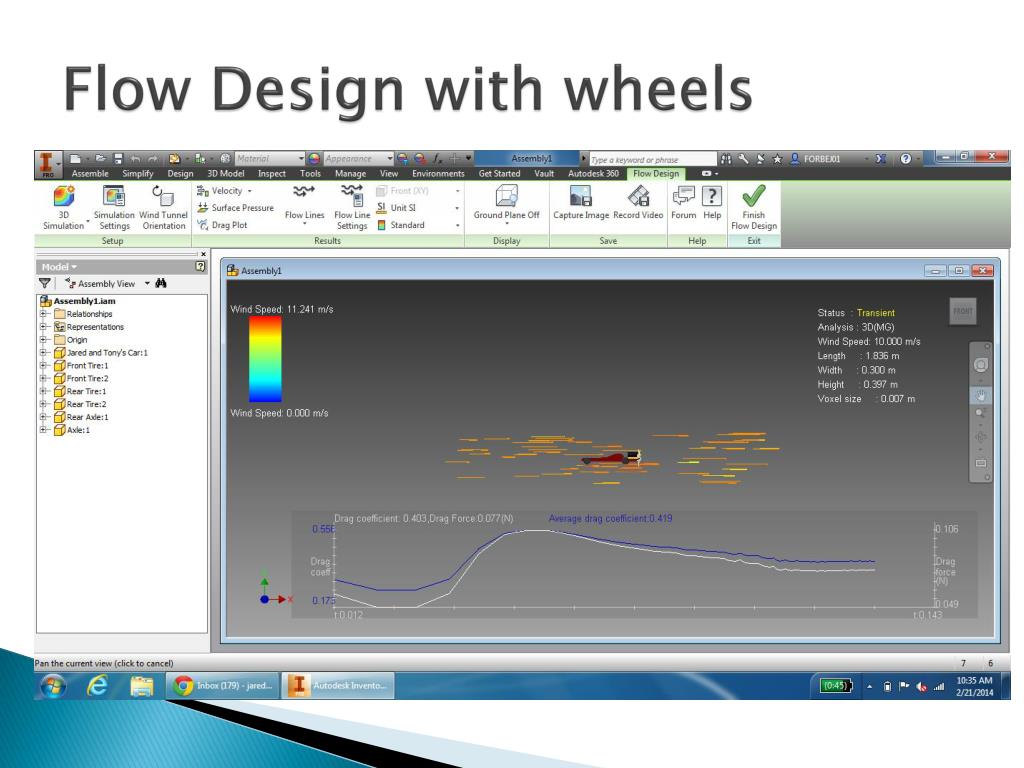The image size is (1024, 768).
Task: Click Record Video
Action: (638, 202)
